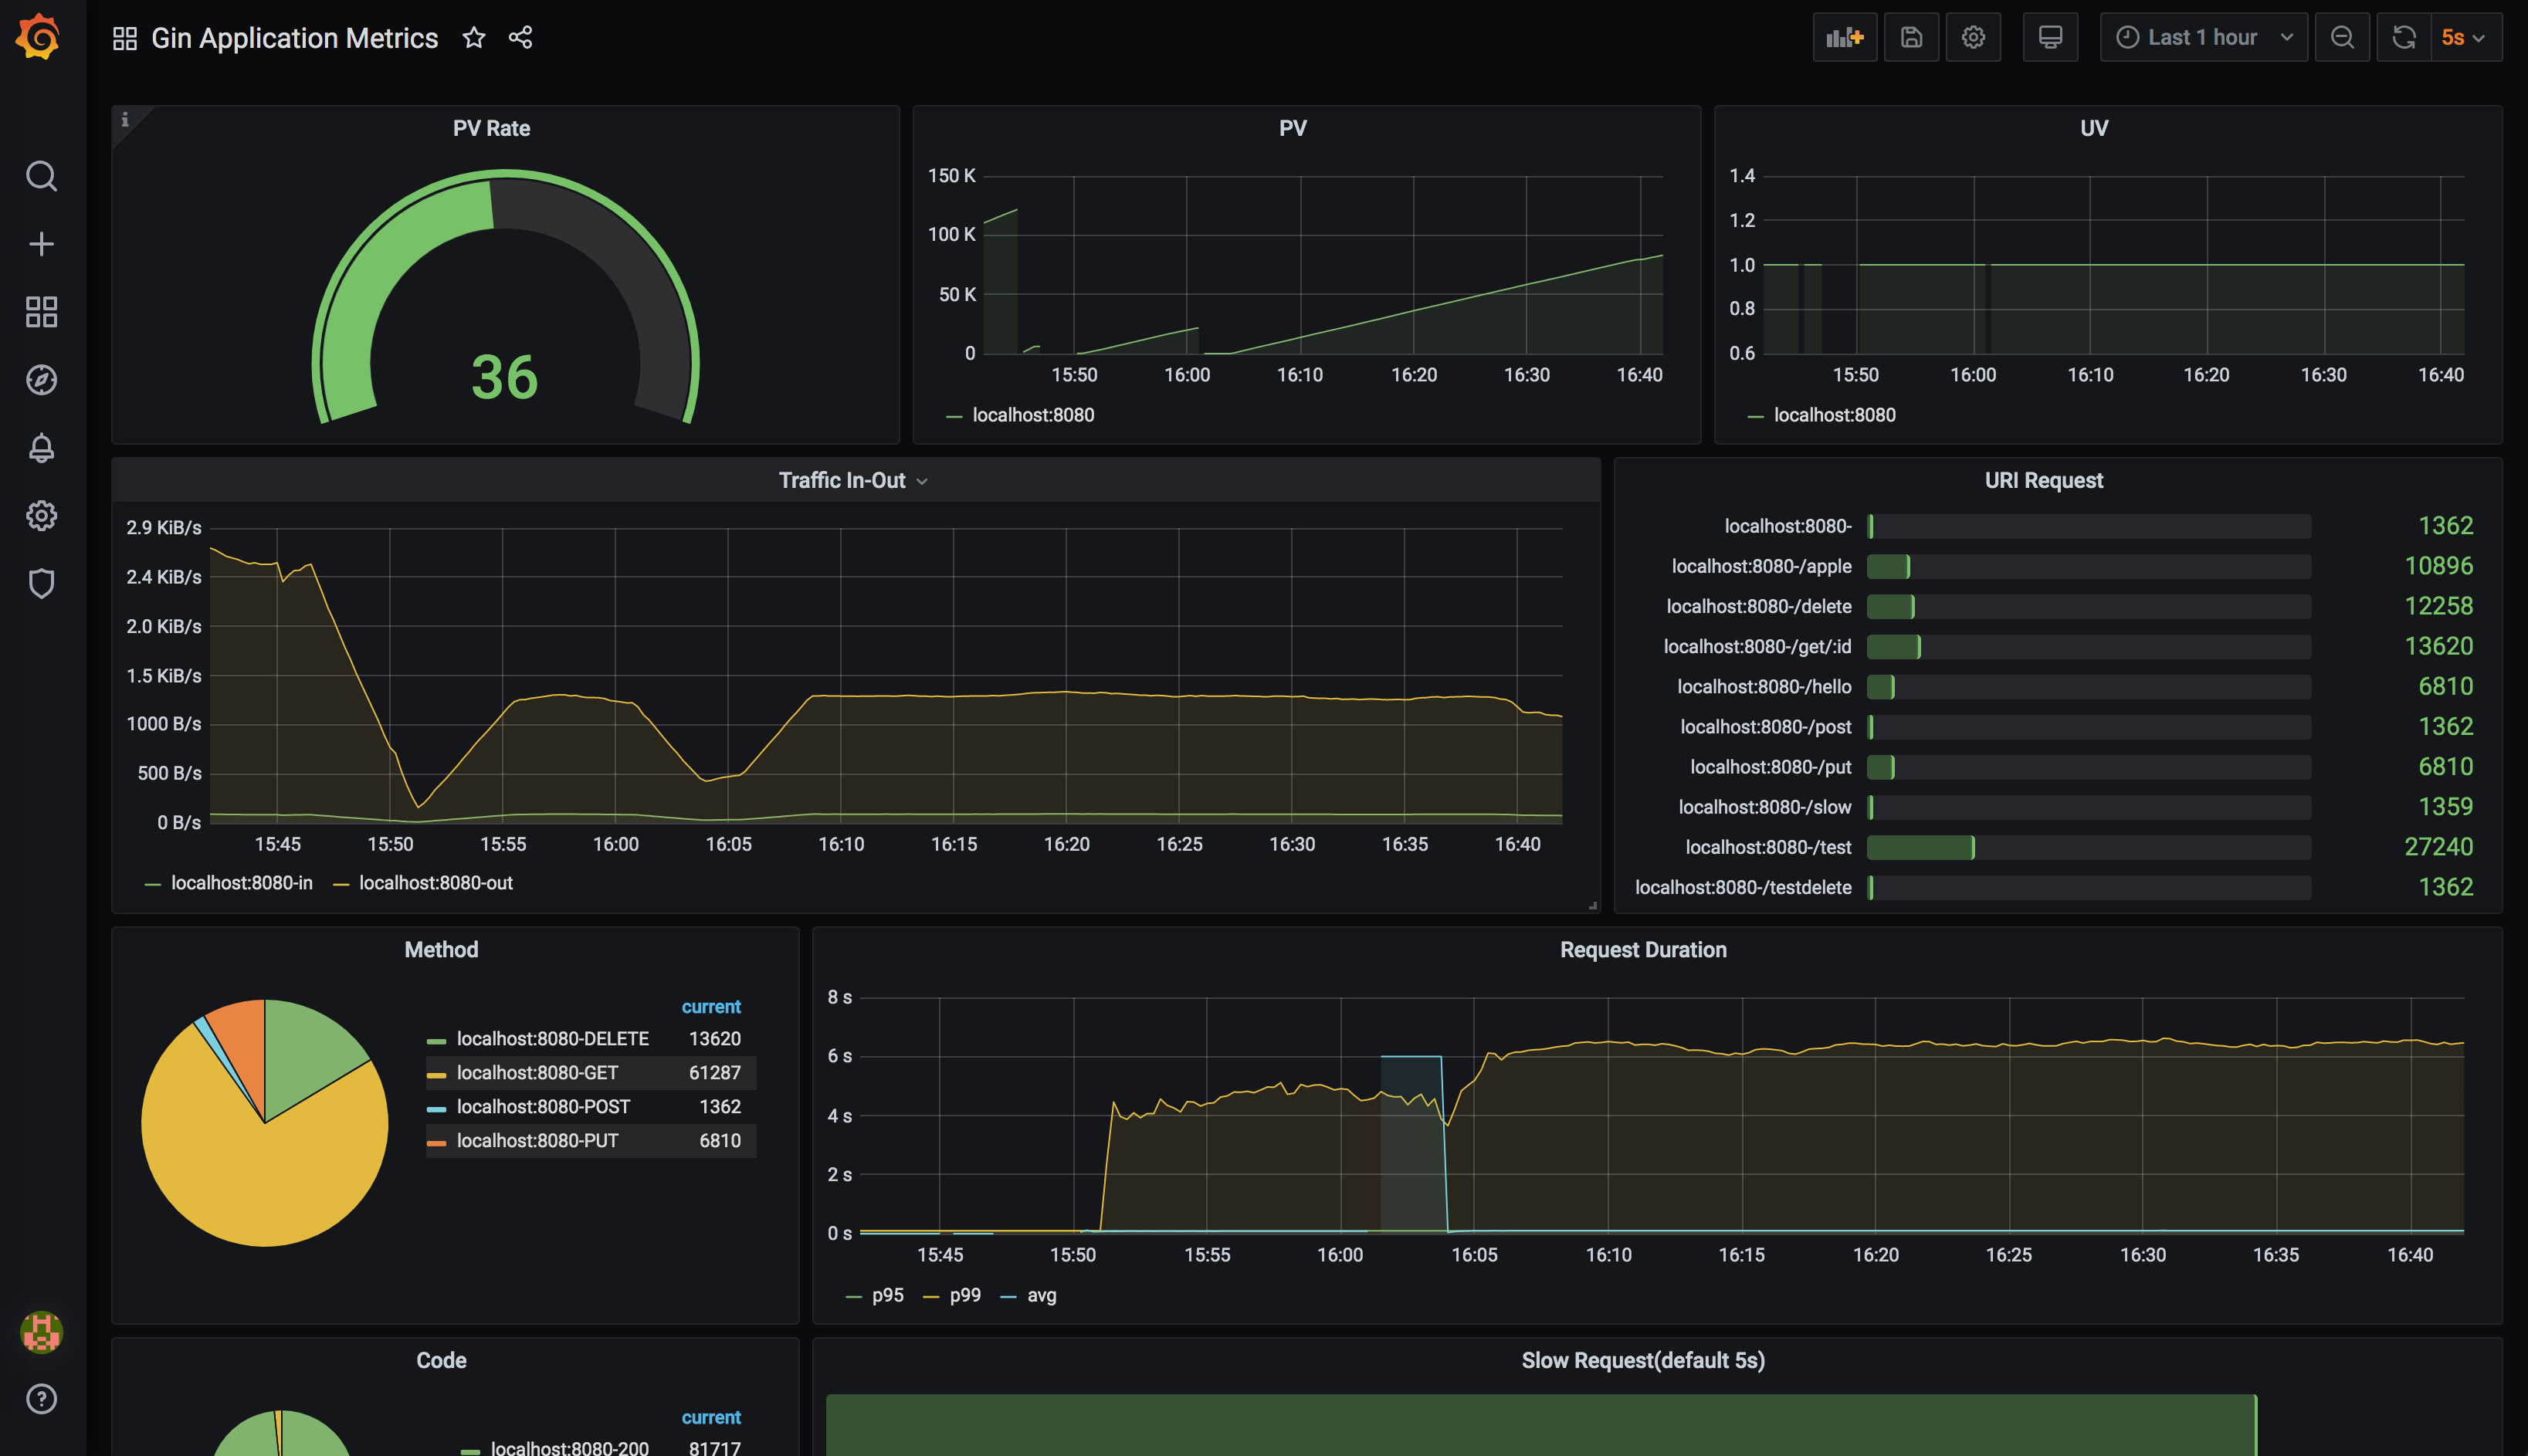This screenshot has width=2528, height=1456.
Task: Add a new panel to the dashboard
Action: click(1845, 37)
